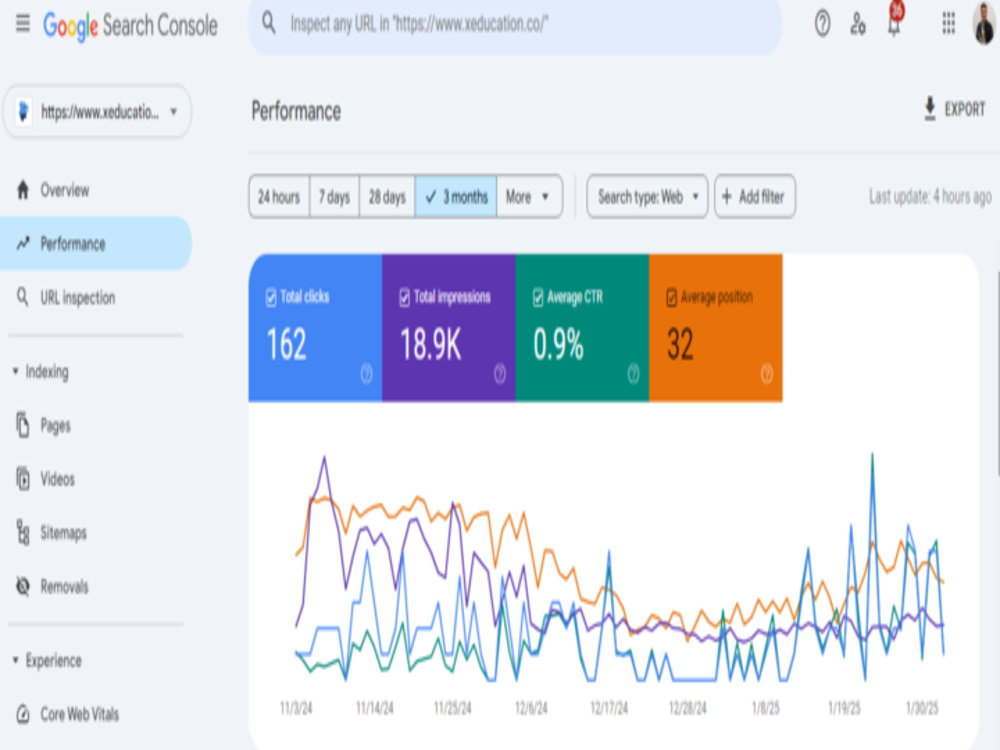Open the More date range dropdown
The height and width of the screenshot is (750, 1000).
pyautogui.click(x=529, y=196)
